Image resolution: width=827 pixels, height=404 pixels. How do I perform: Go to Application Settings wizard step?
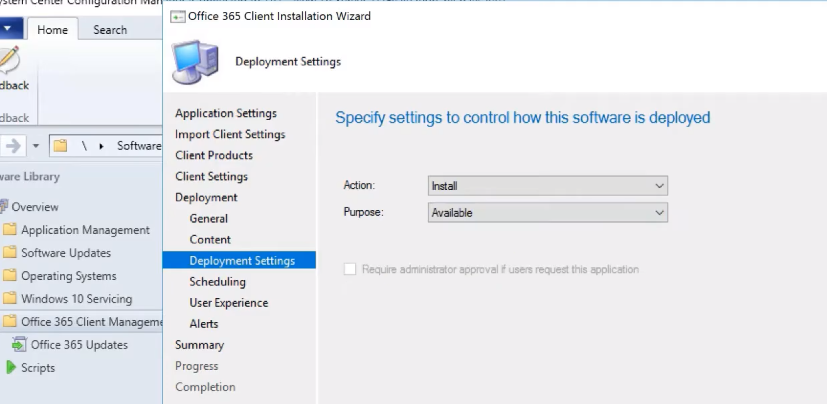[226, 113]
